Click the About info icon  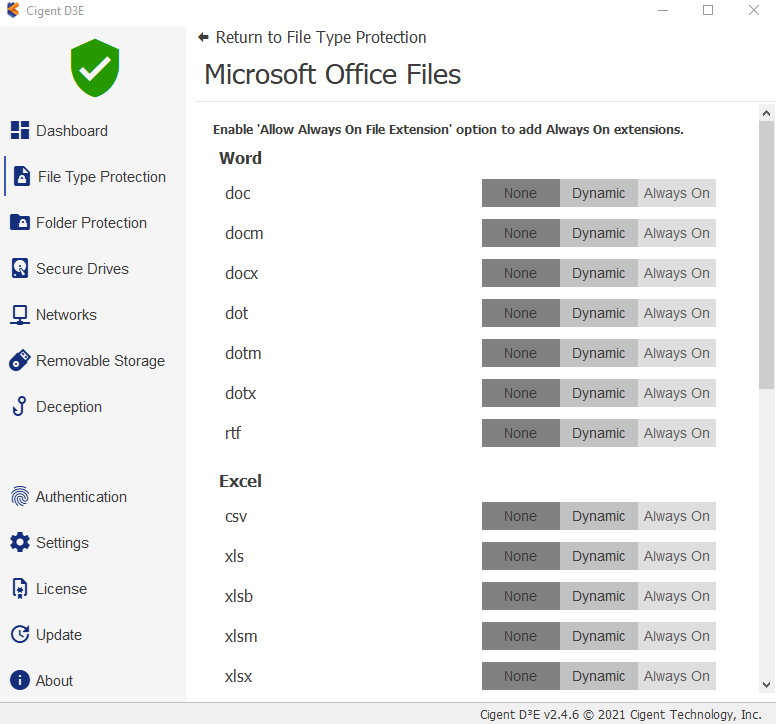coord(20,680)
